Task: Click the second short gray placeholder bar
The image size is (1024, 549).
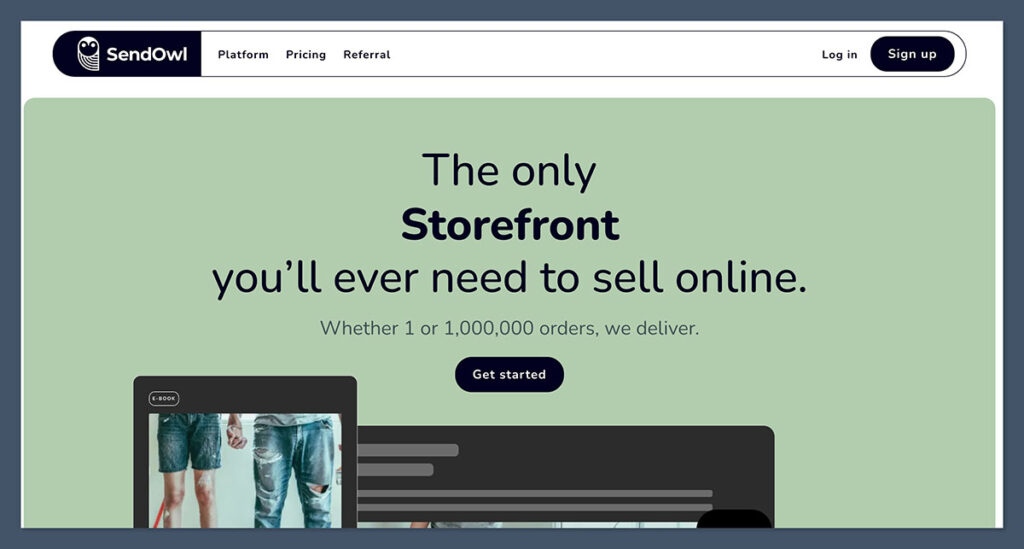Action: (396, 469)
